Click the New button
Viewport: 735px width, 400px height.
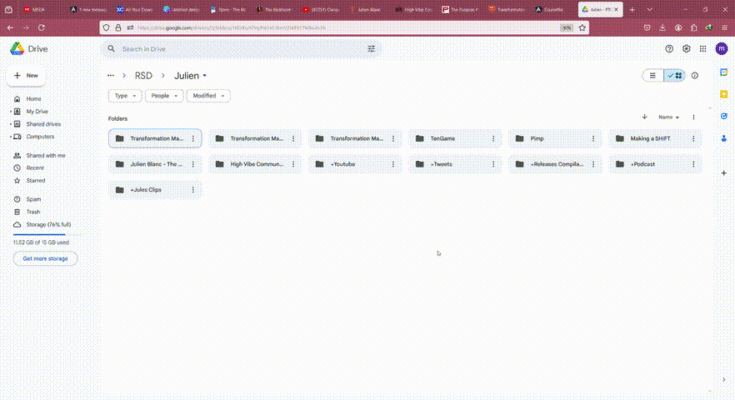[x=26, y=75]
